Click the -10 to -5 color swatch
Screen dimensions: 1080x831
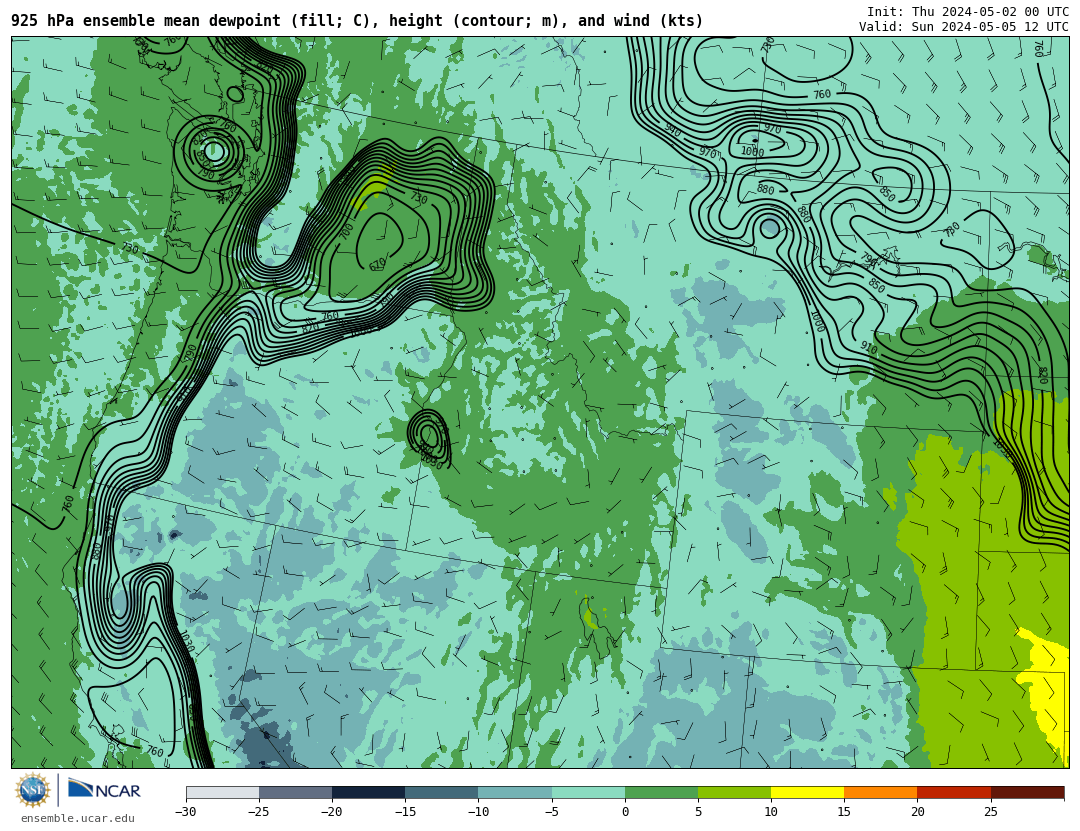point(515,793)
